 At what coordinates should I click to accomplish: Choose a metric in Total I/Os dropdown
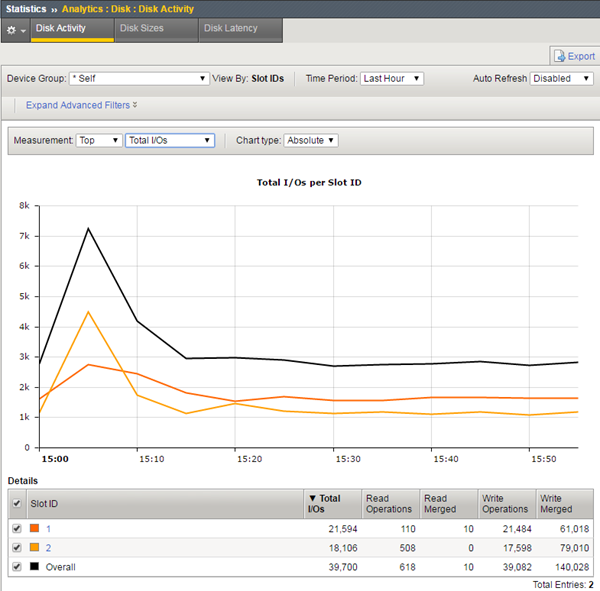[x=170, y=141]
